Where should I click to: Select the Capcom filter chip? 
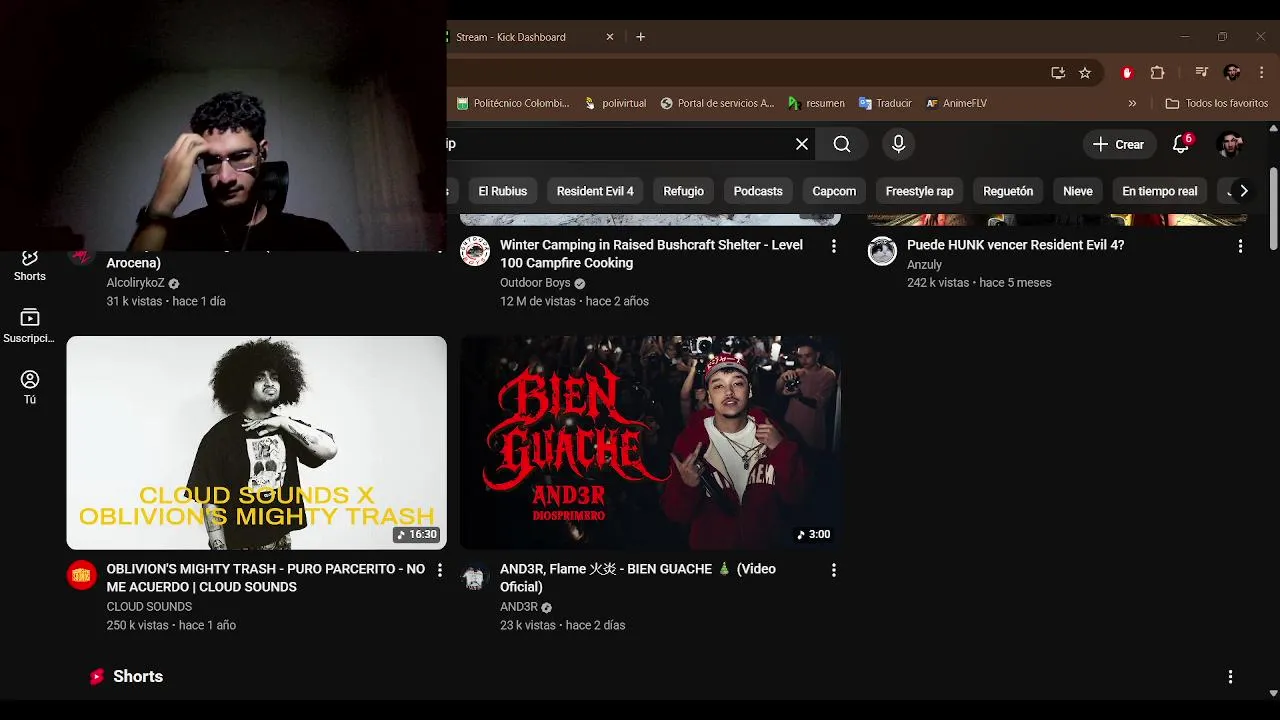coord(834,191)
